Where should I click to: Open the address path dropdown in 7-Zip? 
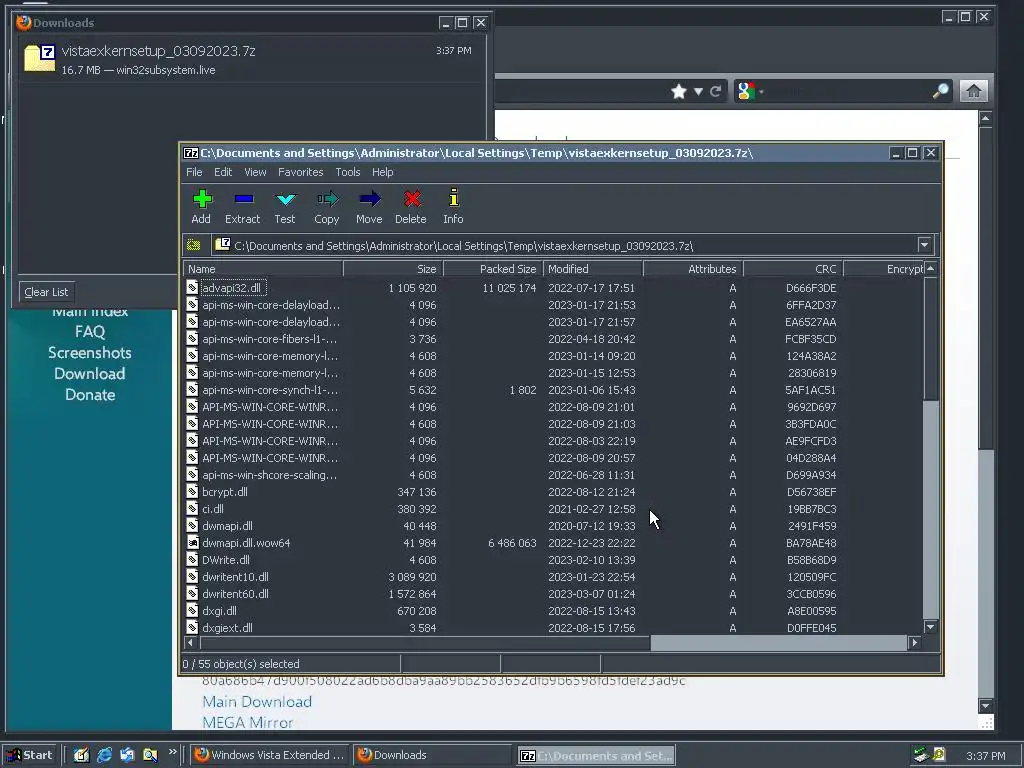click(924, 245)
